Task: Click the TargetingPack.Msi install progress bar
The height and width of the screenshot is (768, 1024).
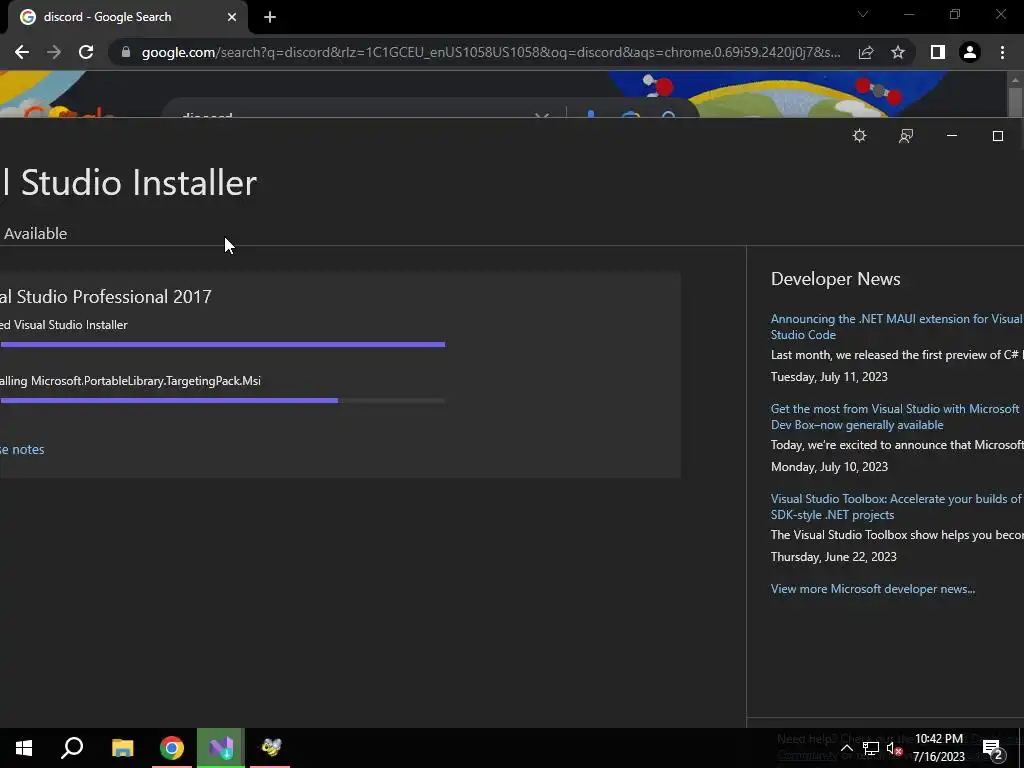Action: pos(222,400)
